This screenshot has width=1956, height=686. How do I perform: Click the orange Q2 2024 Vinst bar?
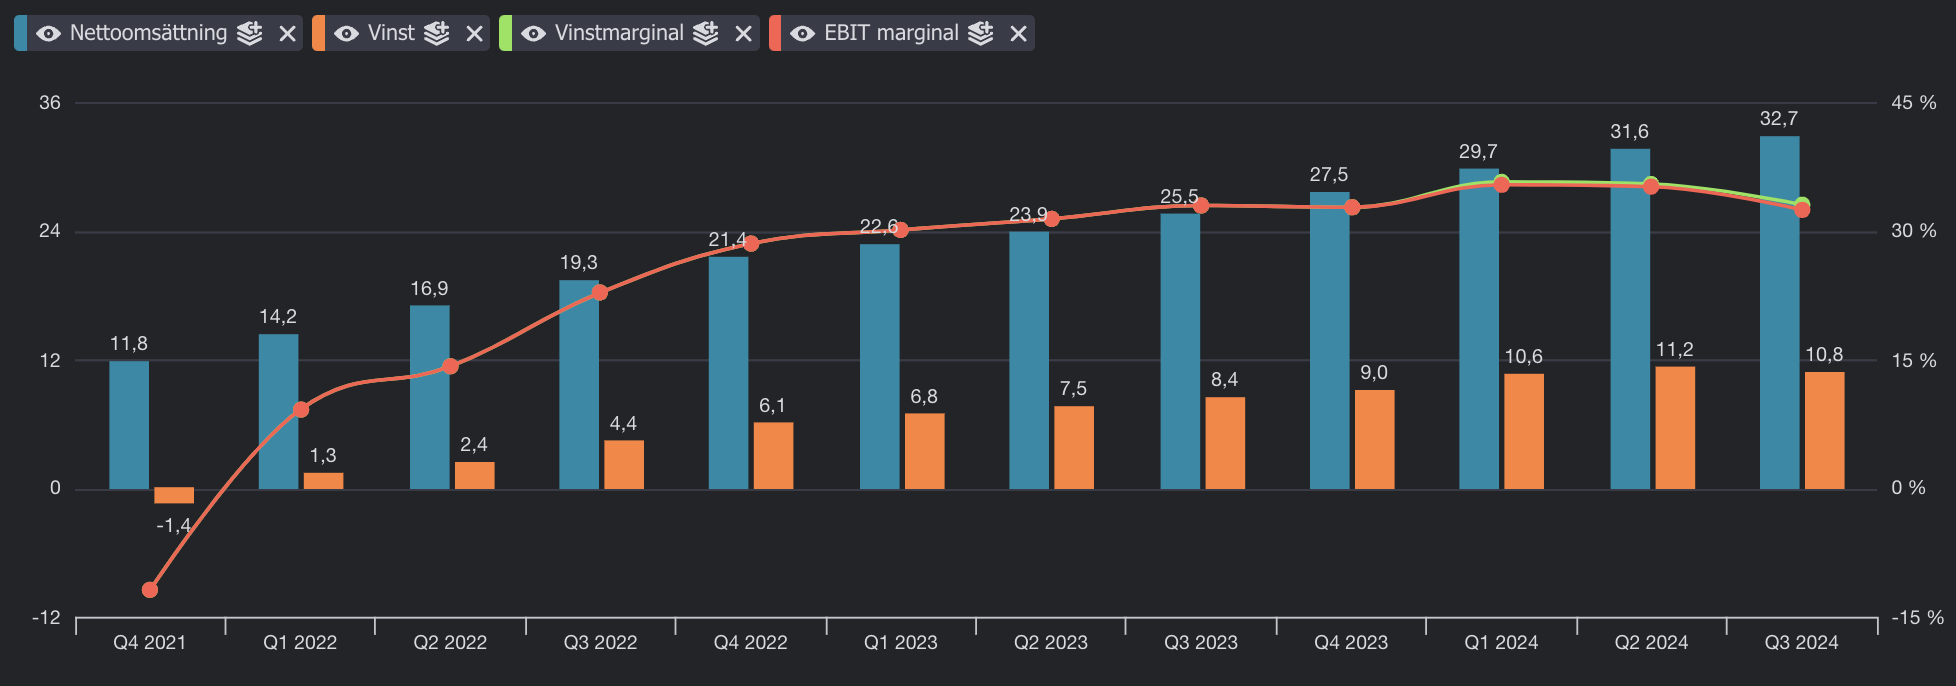click(1675, 428)
